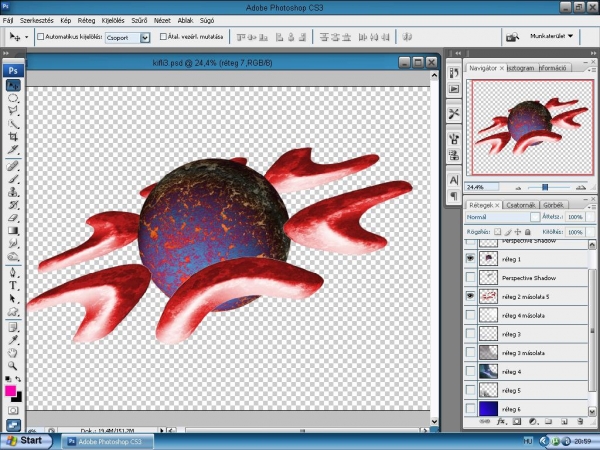This screenshot has width=600, height=450.
Task: Open the Kitöltés fill arrow
Action: click(590, 232)
